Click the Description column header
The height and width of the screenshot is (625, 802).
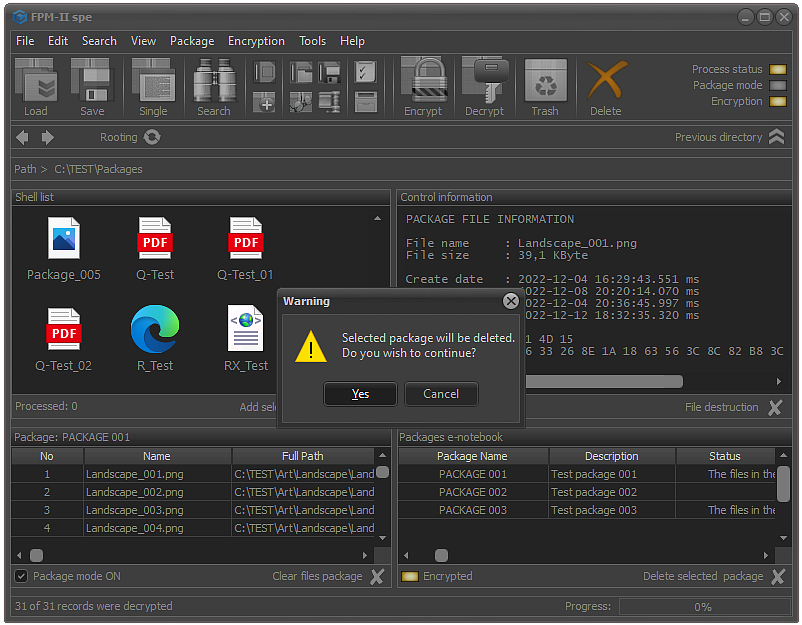[612, 456]
